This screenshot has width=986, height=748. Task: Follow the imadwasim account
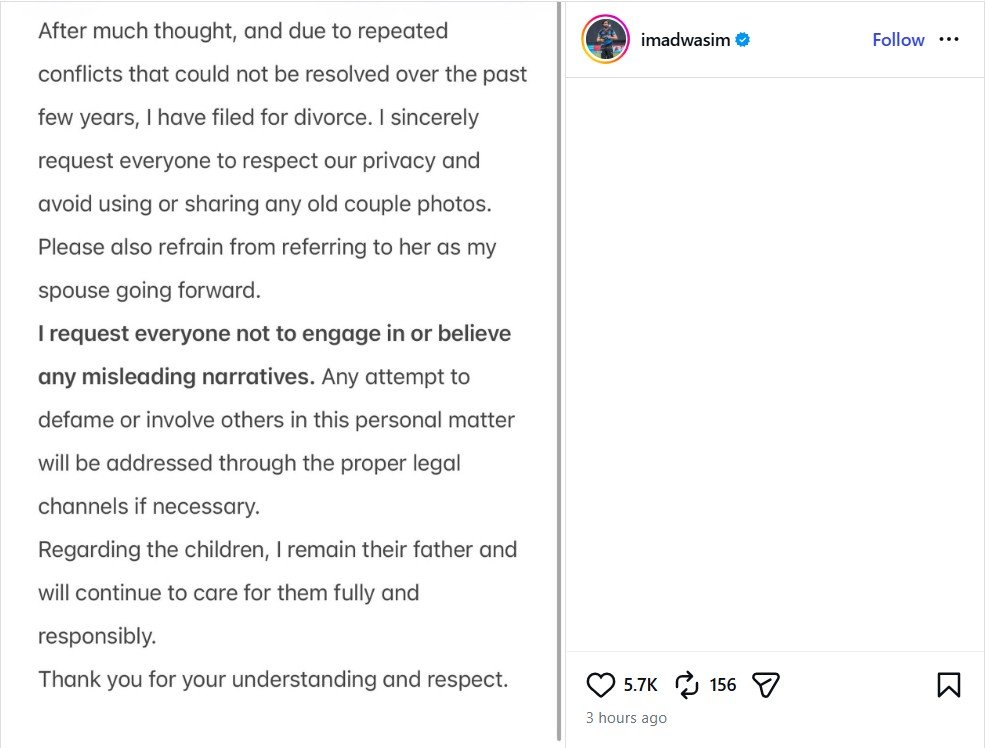(x=898, y=40)
